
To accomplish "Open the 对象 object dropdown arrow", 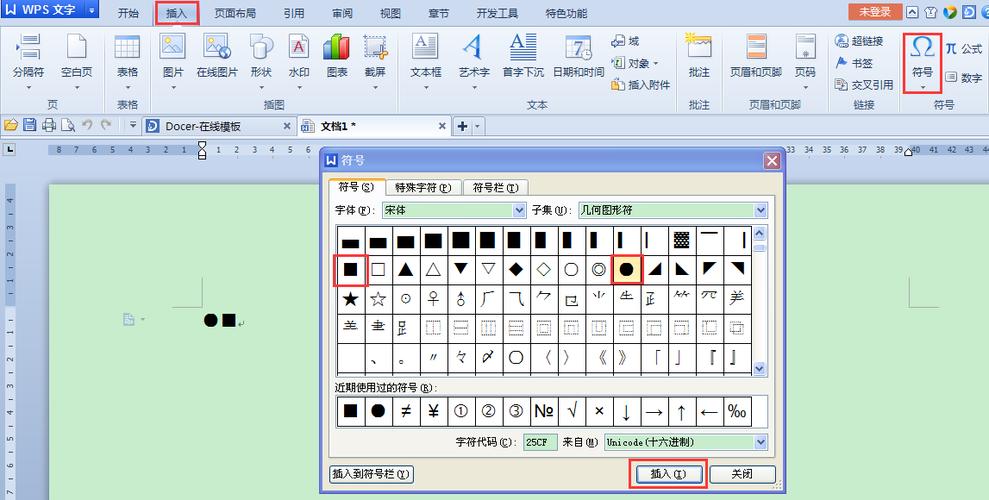I will (655, 63).
